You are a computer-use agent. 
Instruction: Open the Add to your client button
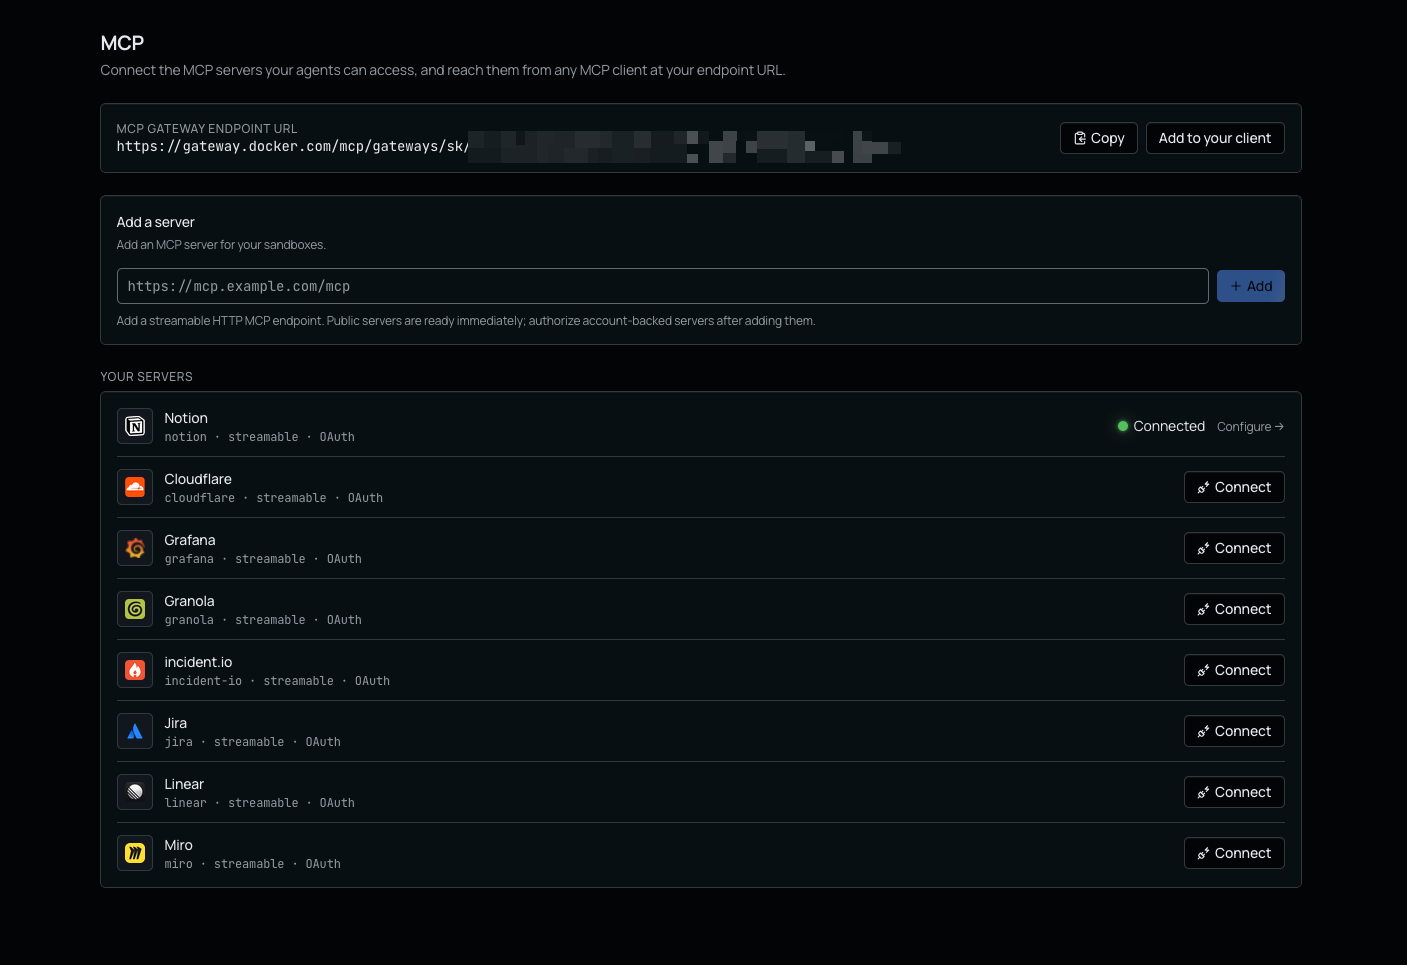click(x=1215, y=138)
